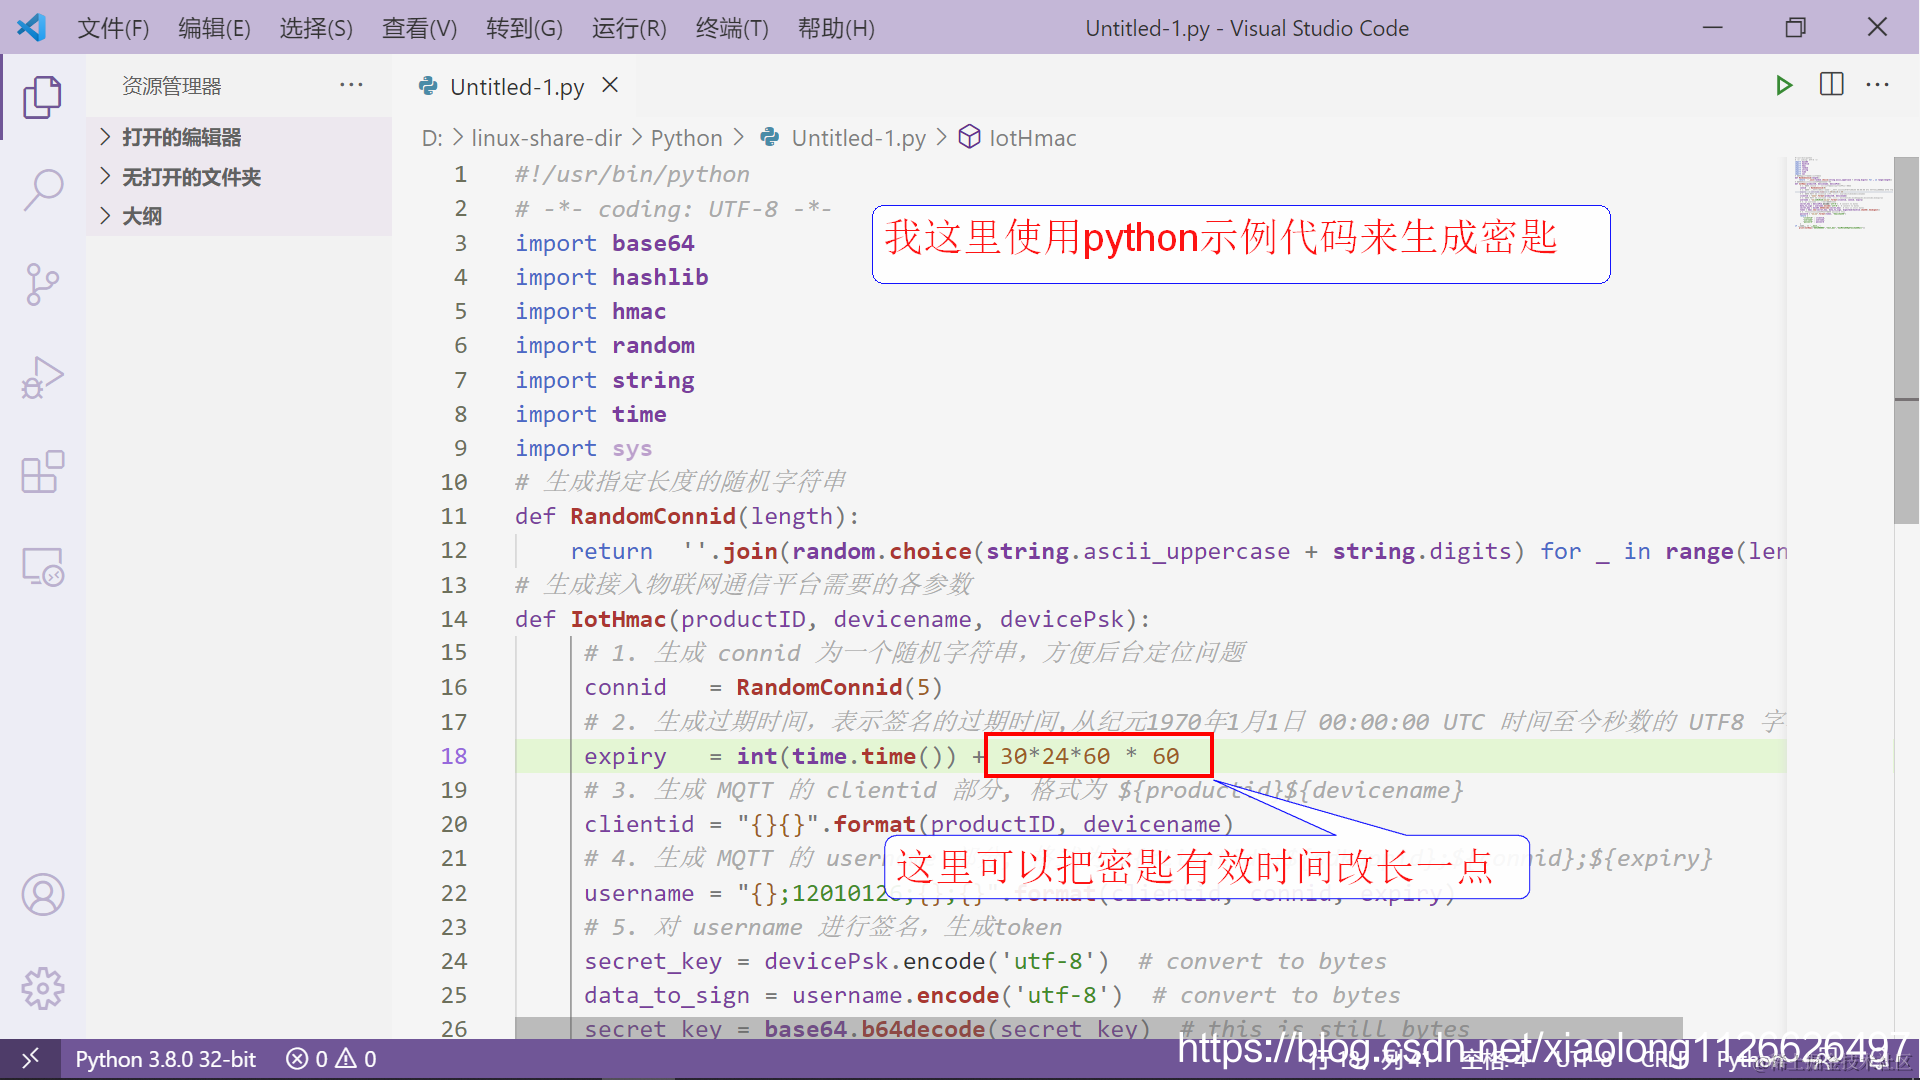Click line number 18 in the gutter
This screenshot has height=1080, width=1920.
coord(453,756)
